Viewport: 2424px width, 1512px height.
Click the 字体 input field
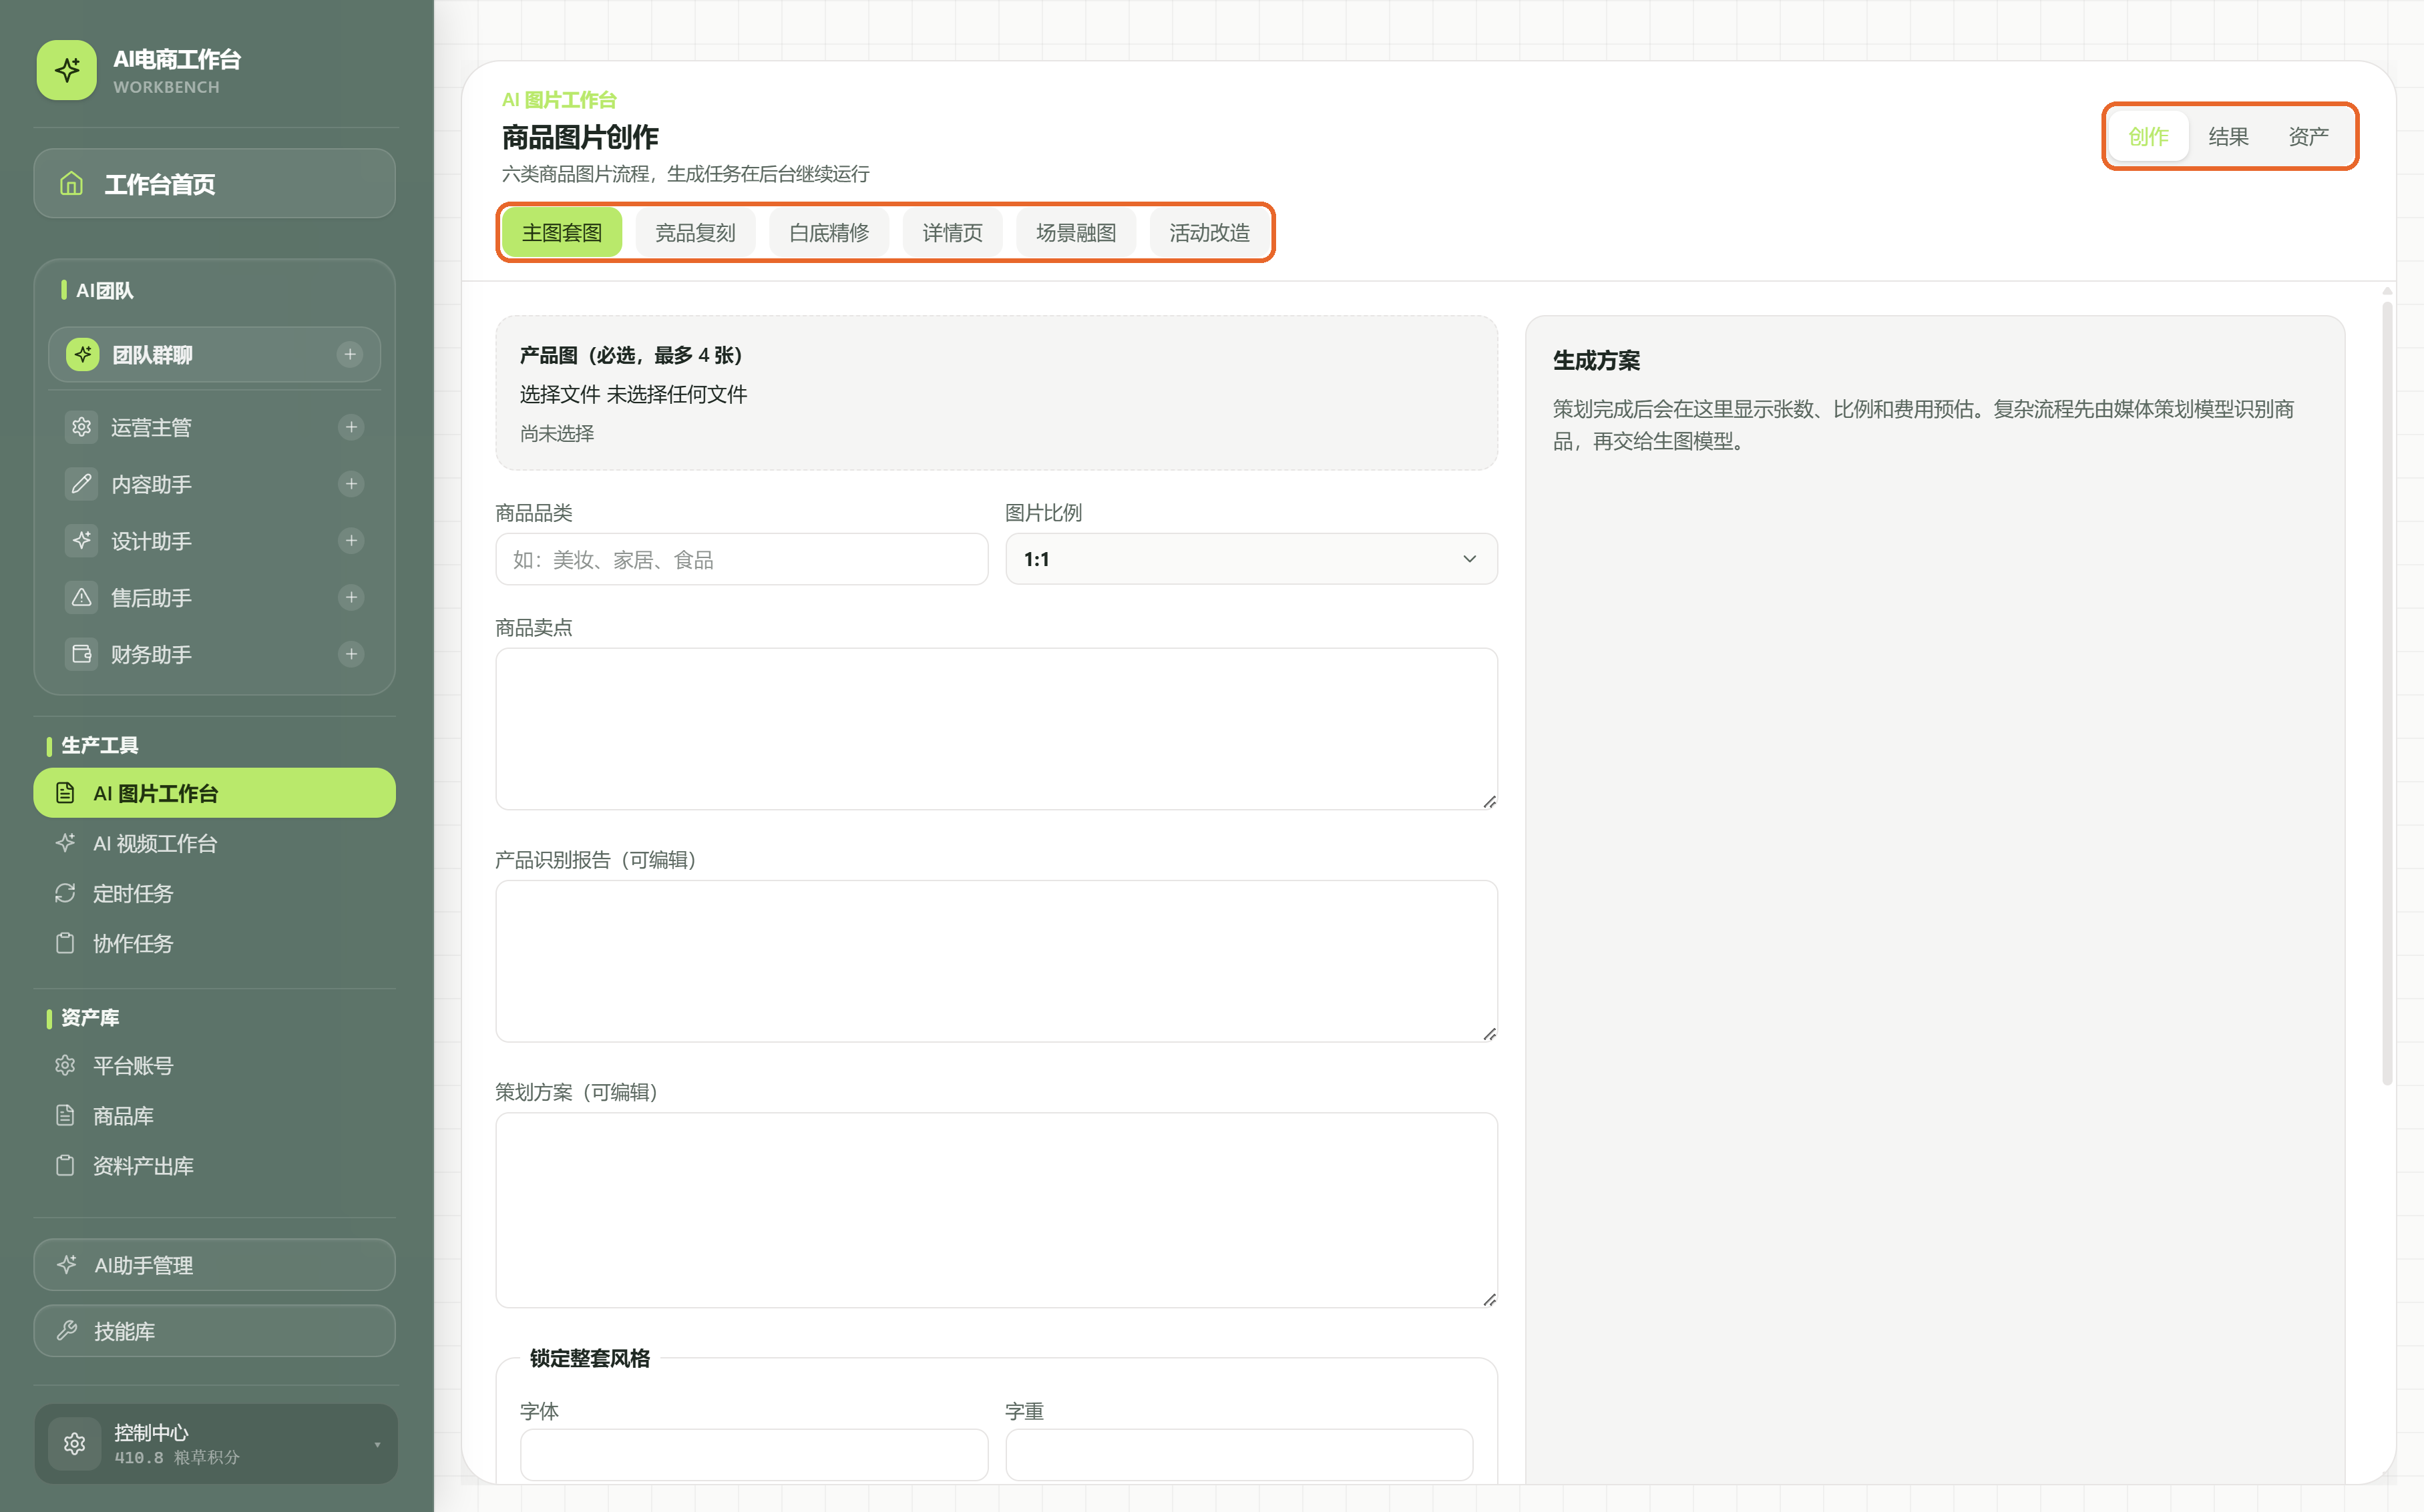tap(754, 1454)
